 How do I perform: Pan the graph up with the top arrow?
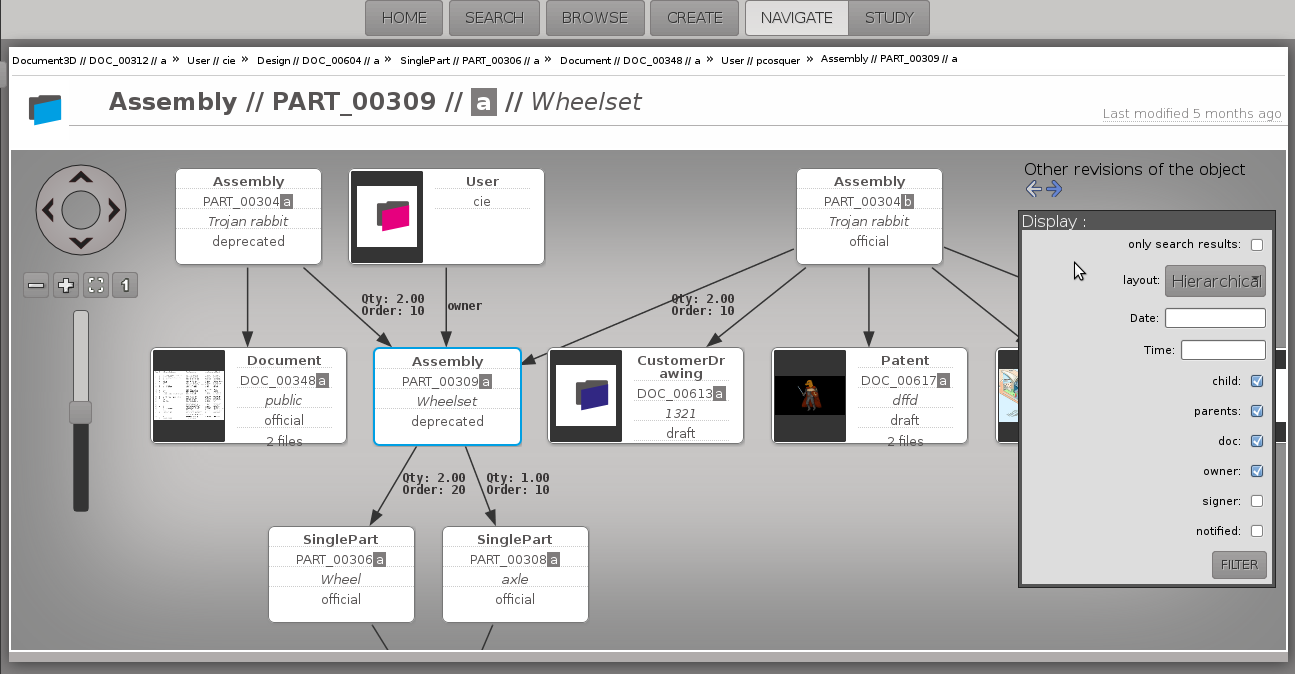click(x=81, y=178)
